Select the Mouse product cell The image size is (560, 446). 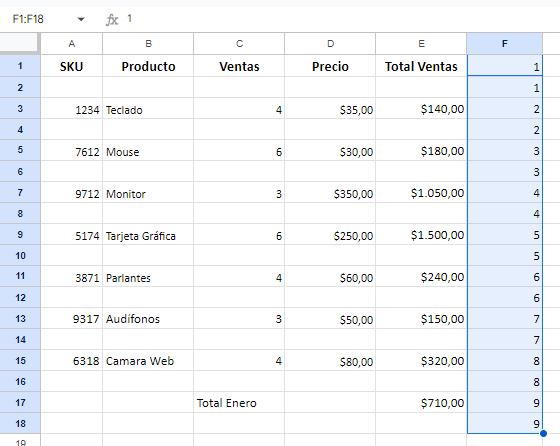pos(148,151)
